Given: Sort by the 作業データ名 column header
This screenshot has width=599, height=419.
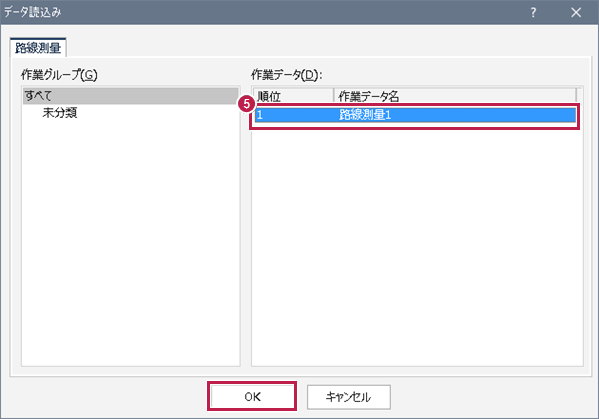Looking at the screenshot, I should [x=455, y=96].
